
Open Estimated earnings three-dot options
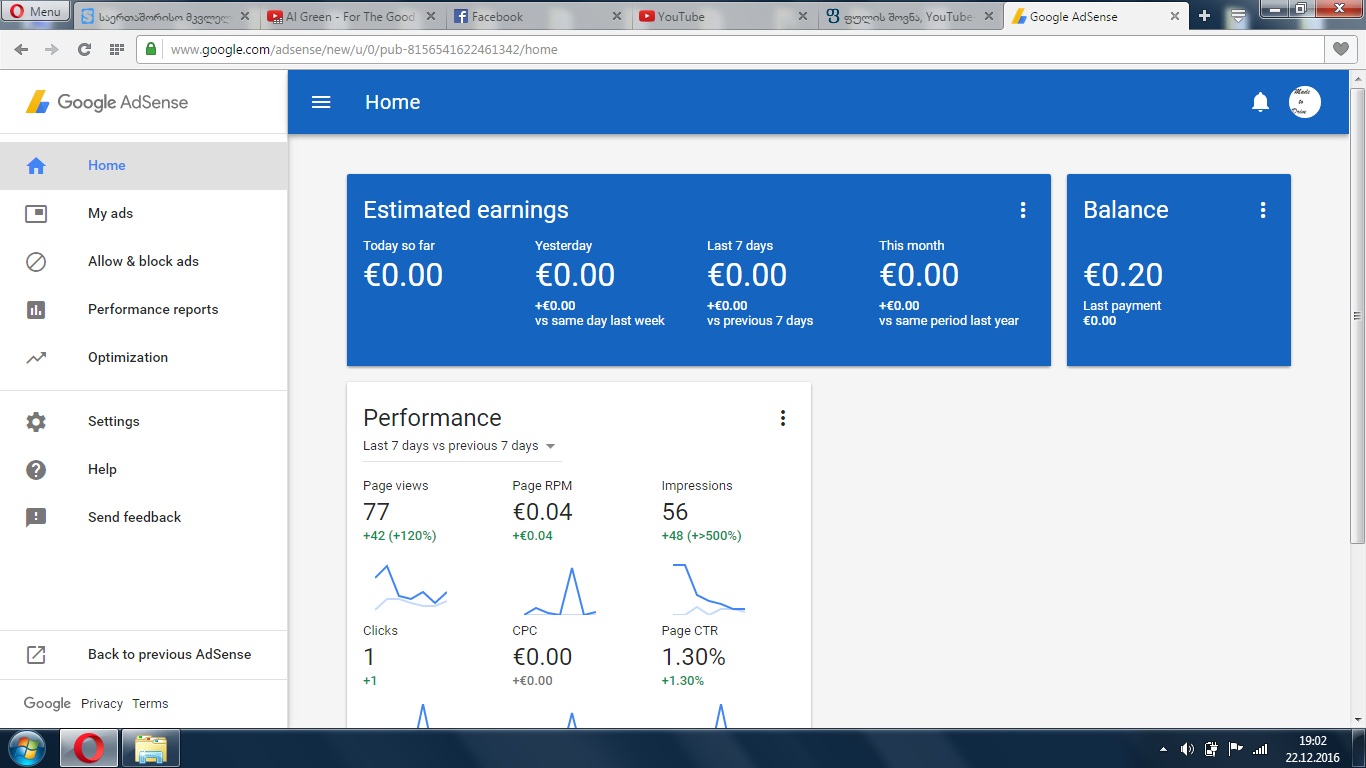pos(1022,210)
